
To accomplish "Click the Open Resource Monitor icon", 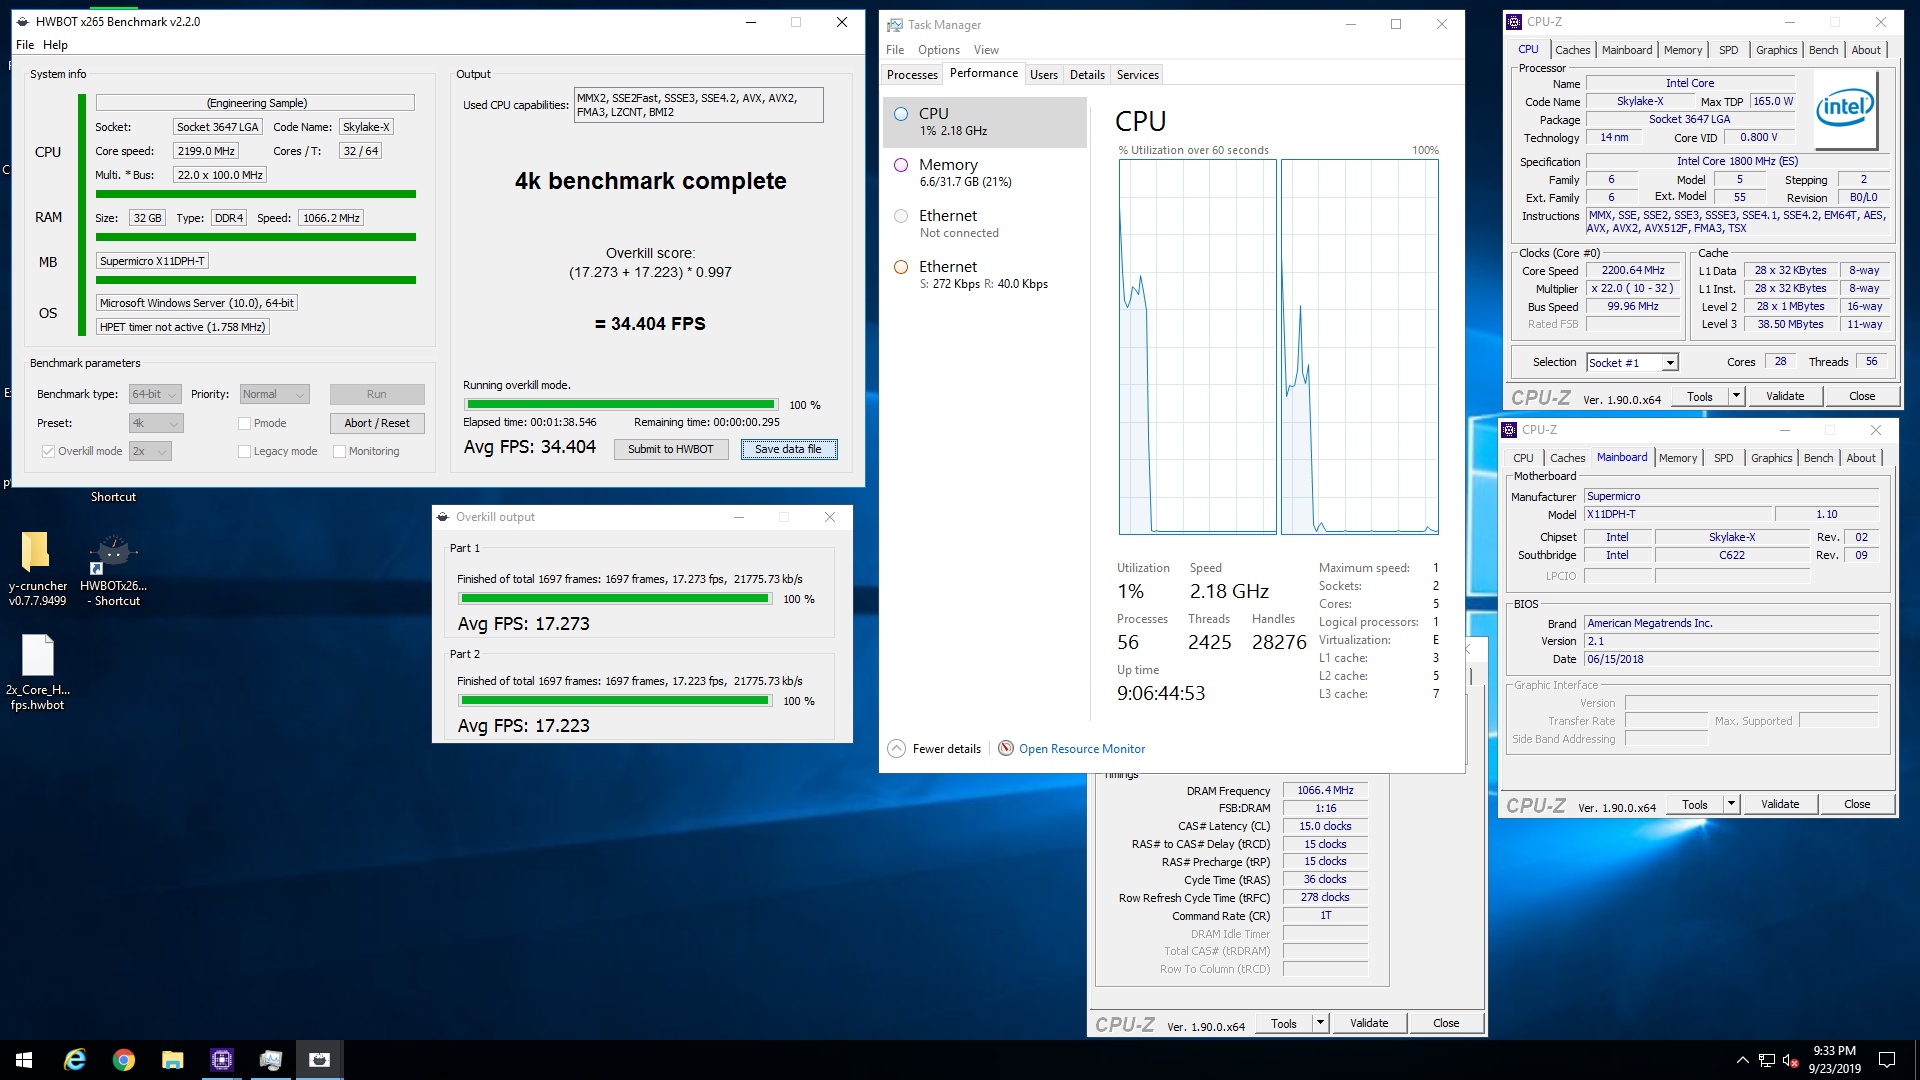I will click(x=1006, y=748).
